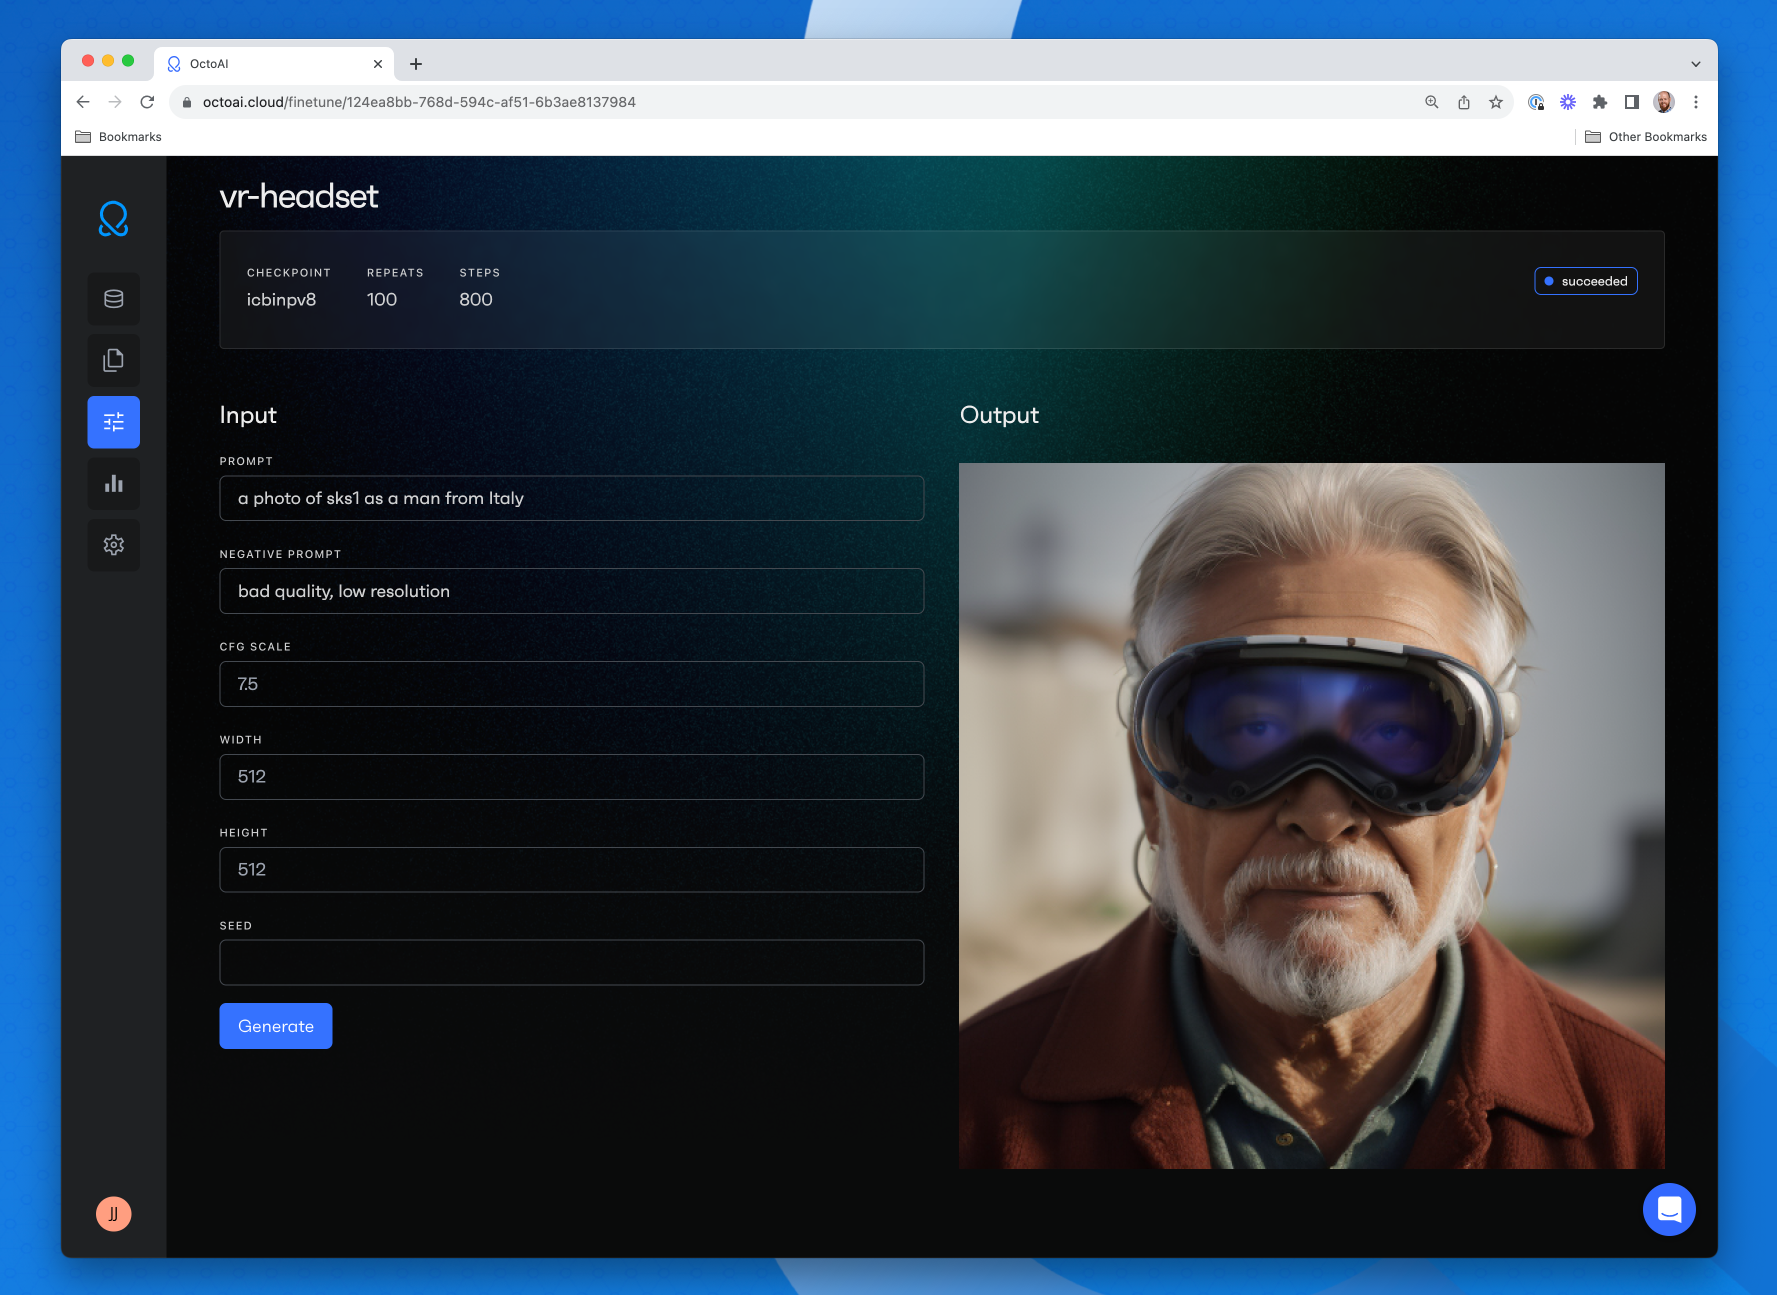Open the documents copy sidebar icon
Viewport: 1777px width, 1295px height.
tap(113, 361)
